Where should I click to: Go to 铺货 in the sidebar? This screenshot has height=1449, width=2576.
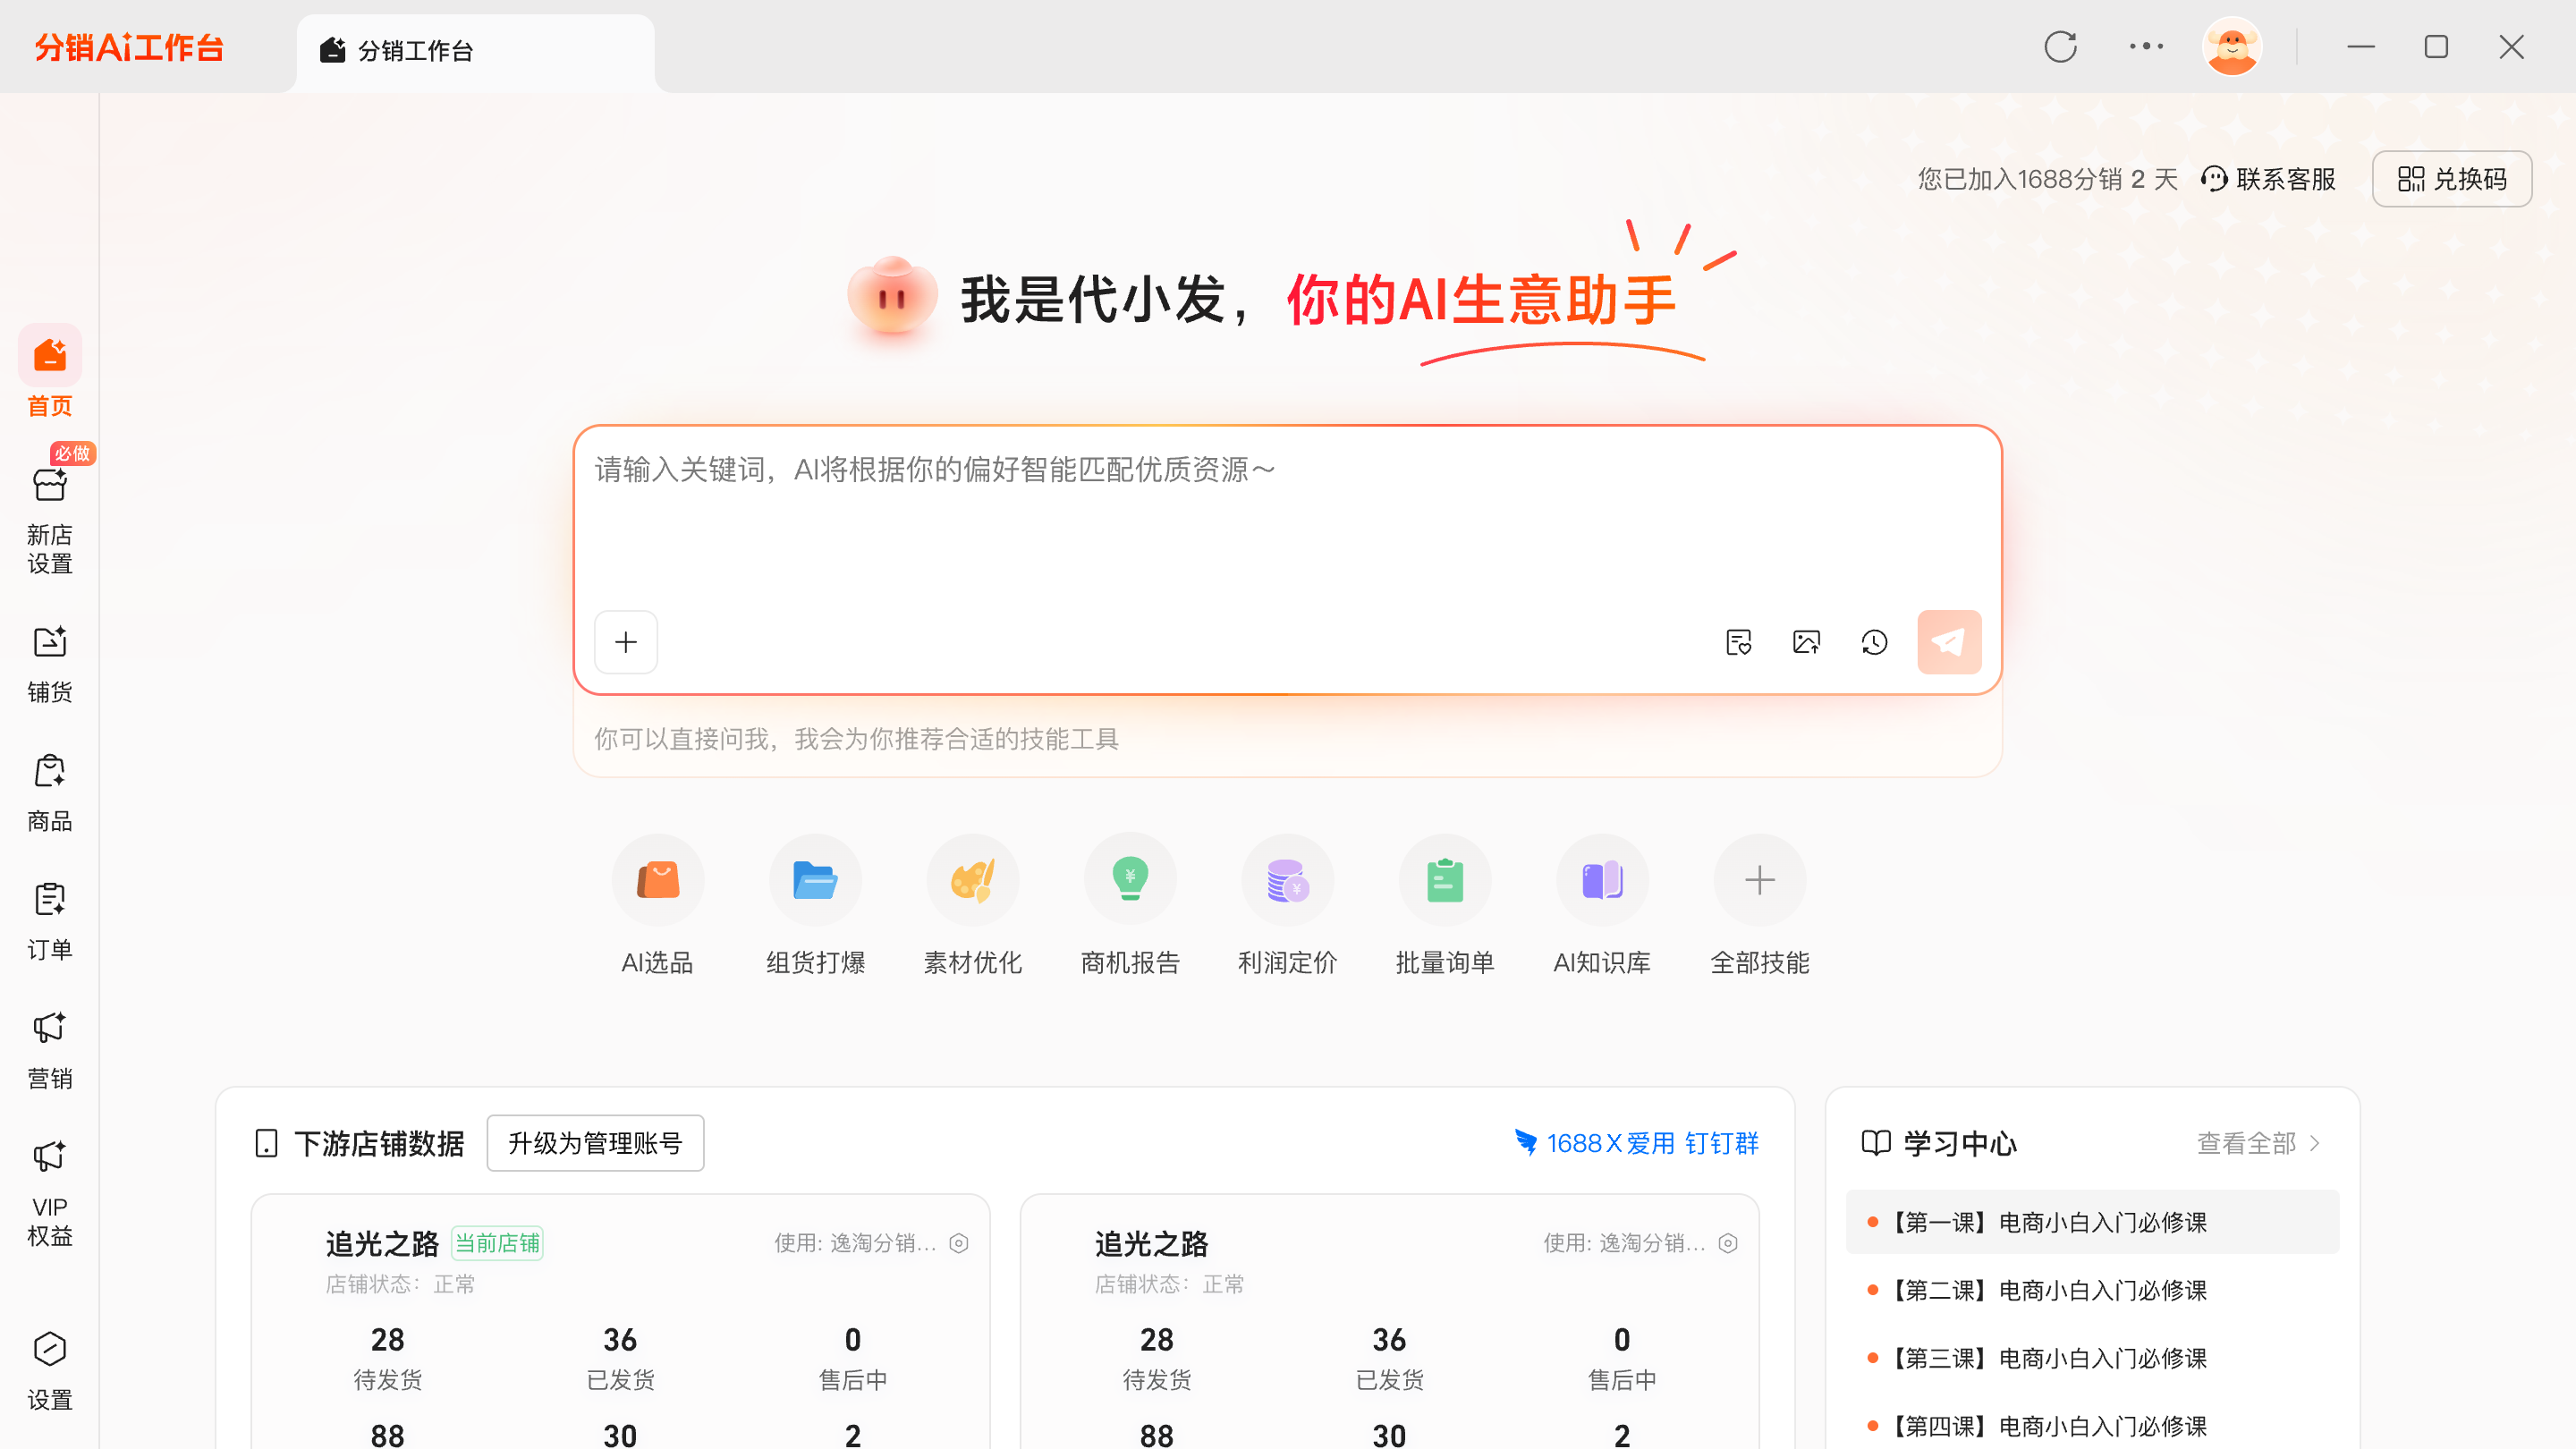[49, 664]
